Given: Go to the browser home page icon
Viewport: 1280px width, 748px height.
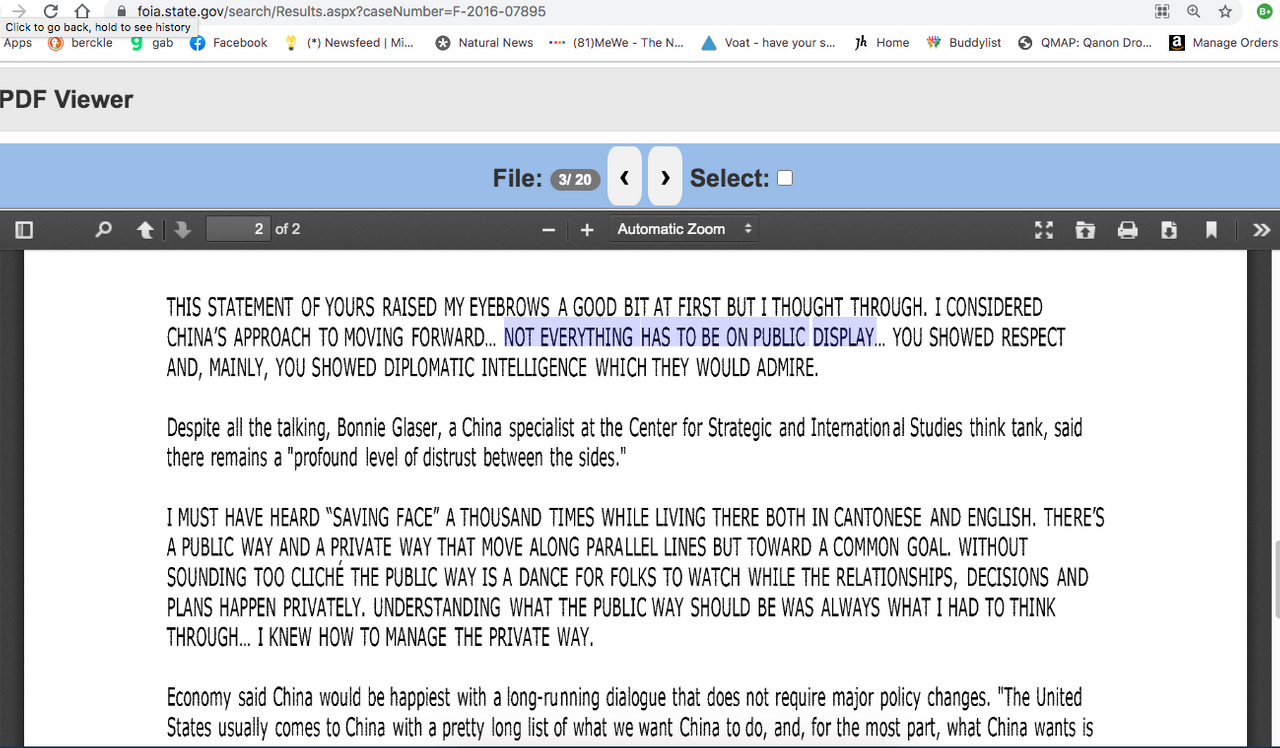Looking at the screenshot, I should click(x=83, y=11).
